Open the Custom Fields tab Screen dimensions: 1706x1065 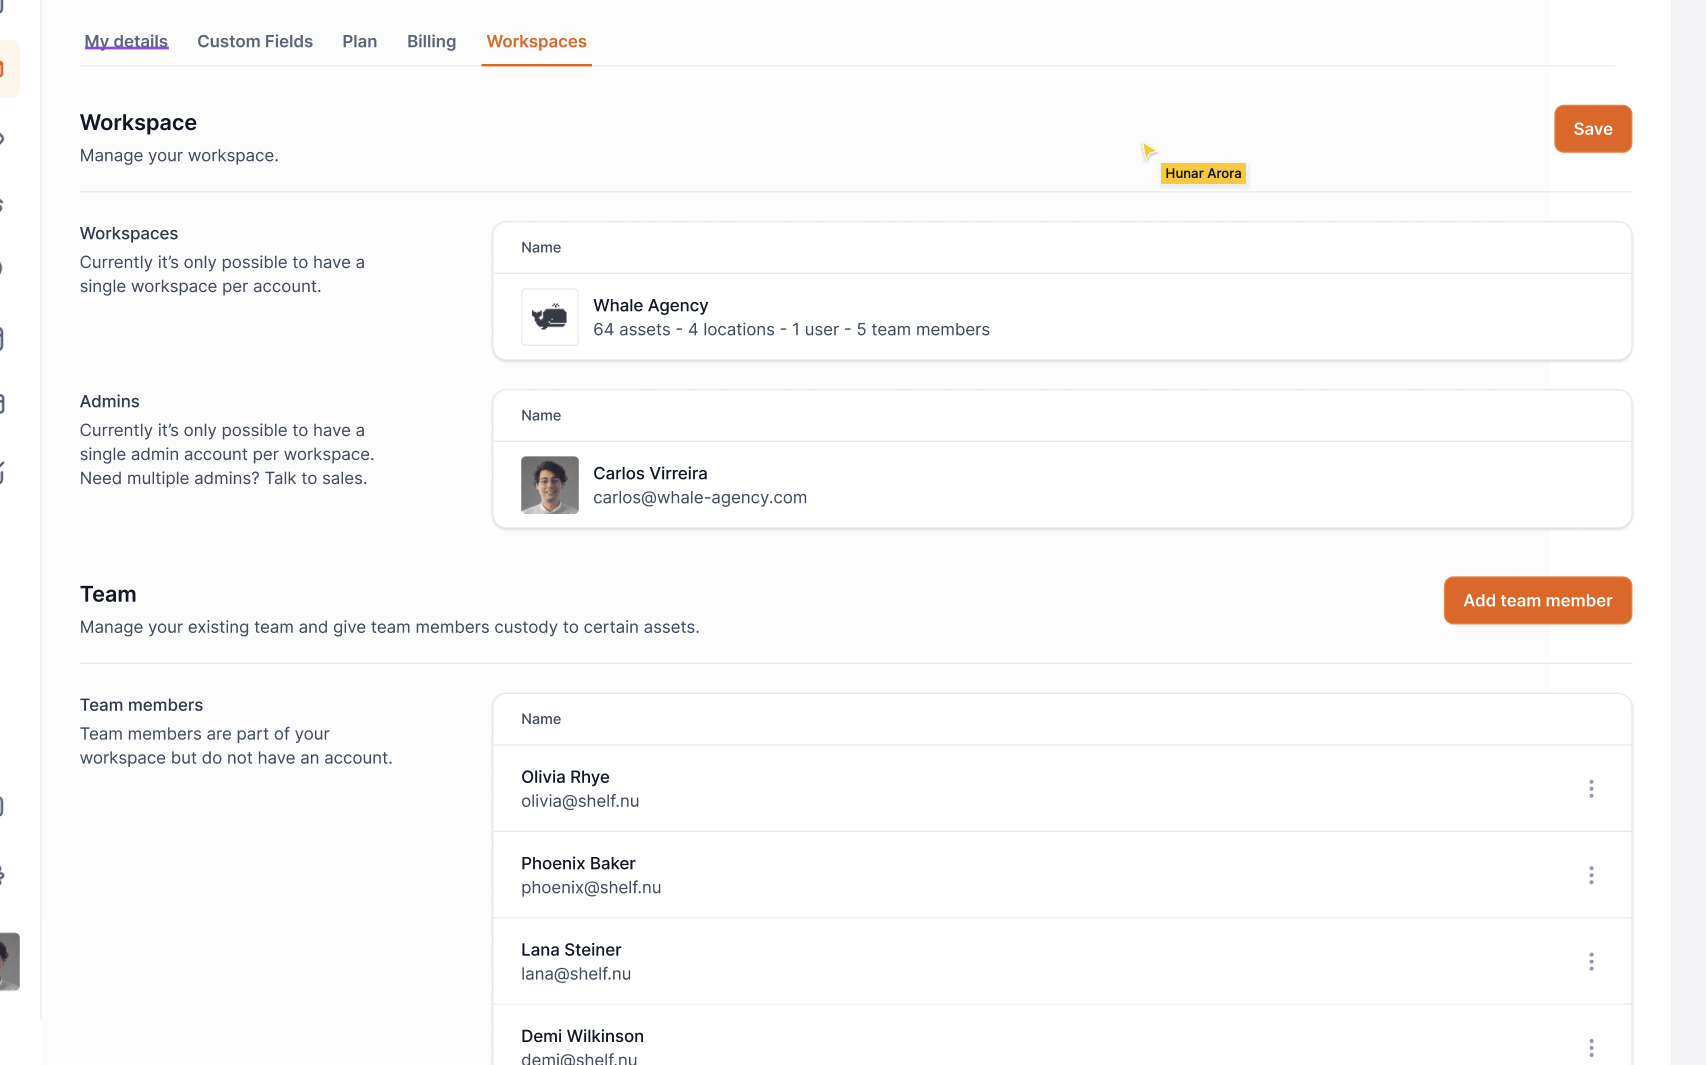pyautogui.click(x=255, y=41)
